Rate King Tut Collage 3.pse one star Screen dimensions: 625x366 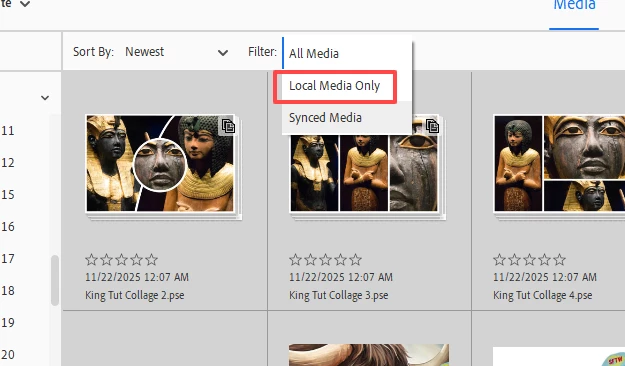295,260
